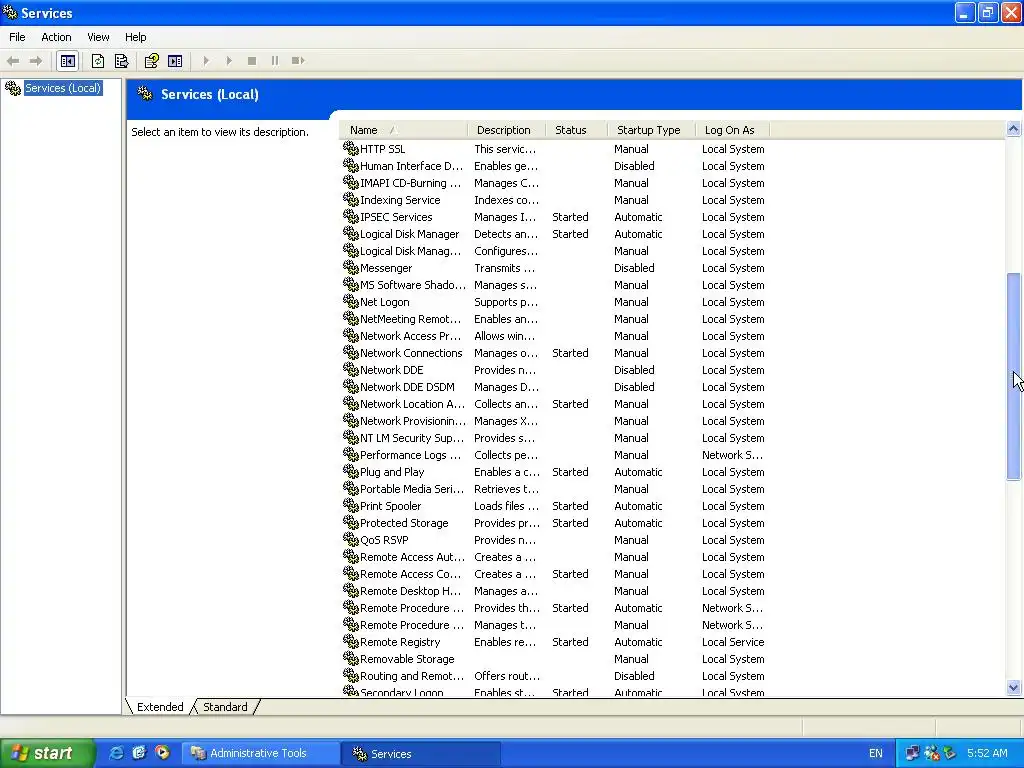Select the Indexing Service row
This screenshot has width=1024, height=768.
400,200
